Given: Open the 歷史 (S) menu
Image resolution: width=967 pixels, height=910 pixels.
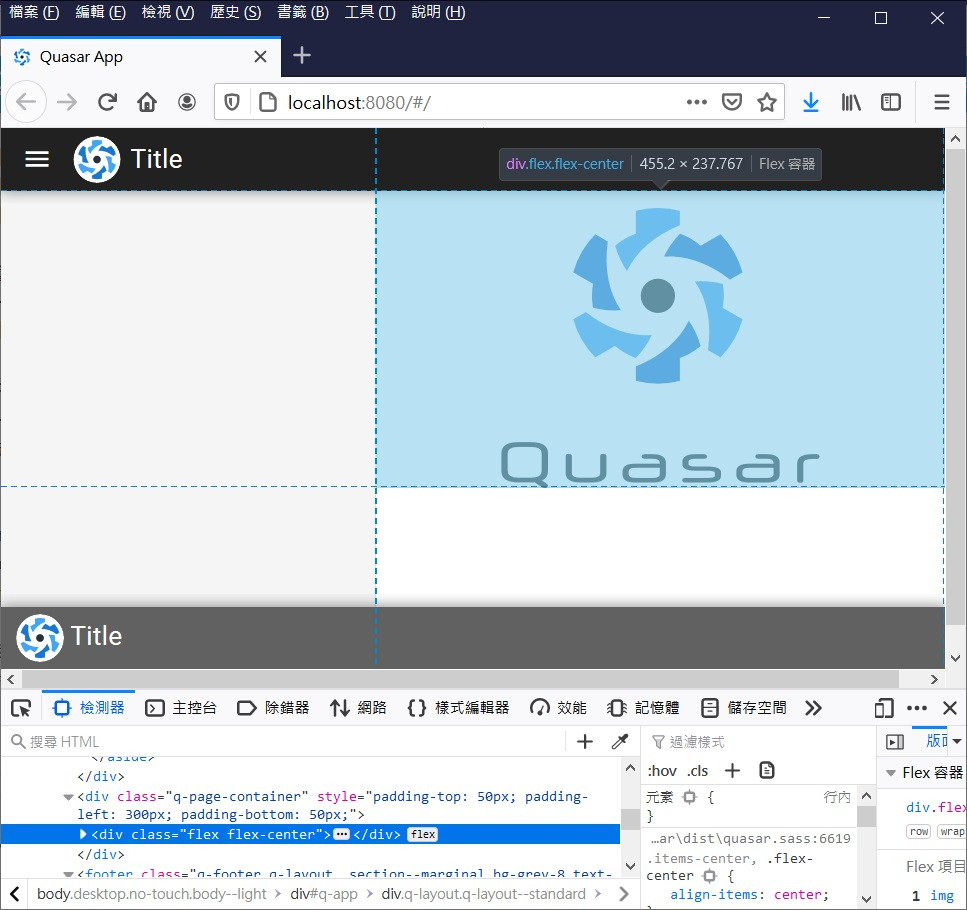Looking at the screenshot, I should [236, 12].
